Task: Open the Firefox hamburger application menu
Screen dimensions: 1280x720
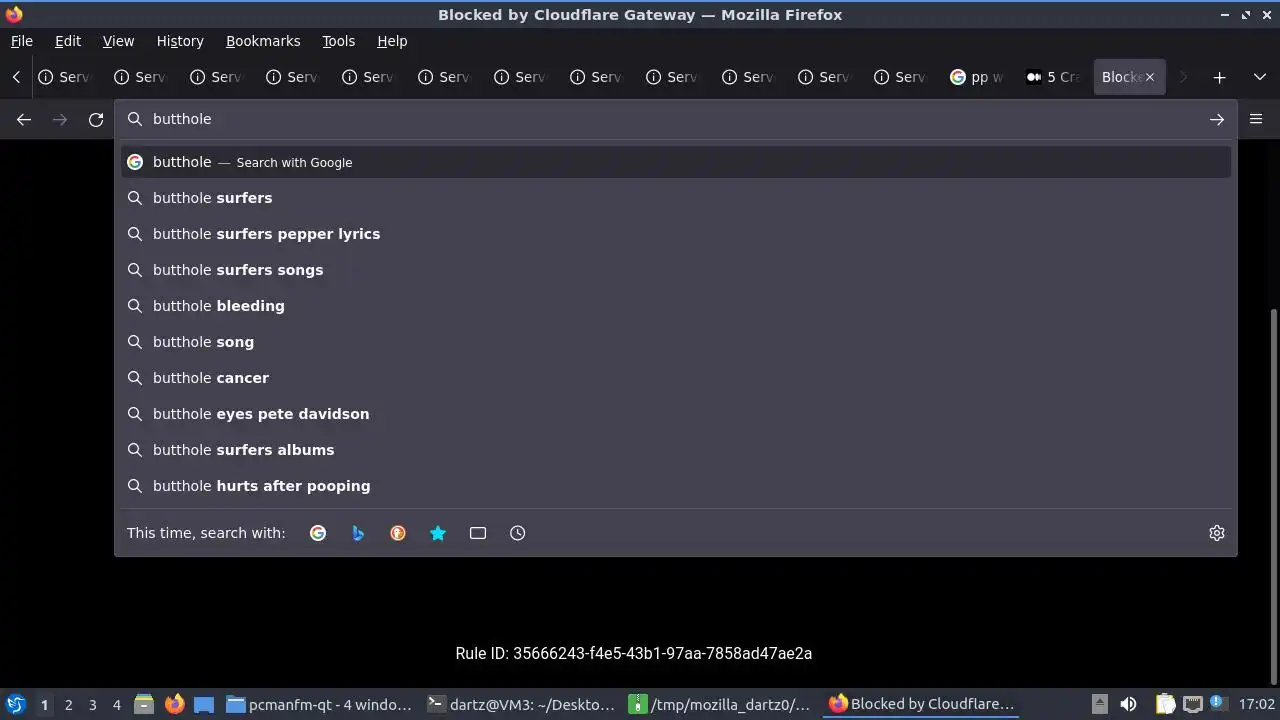Action: click(1256, 119)
